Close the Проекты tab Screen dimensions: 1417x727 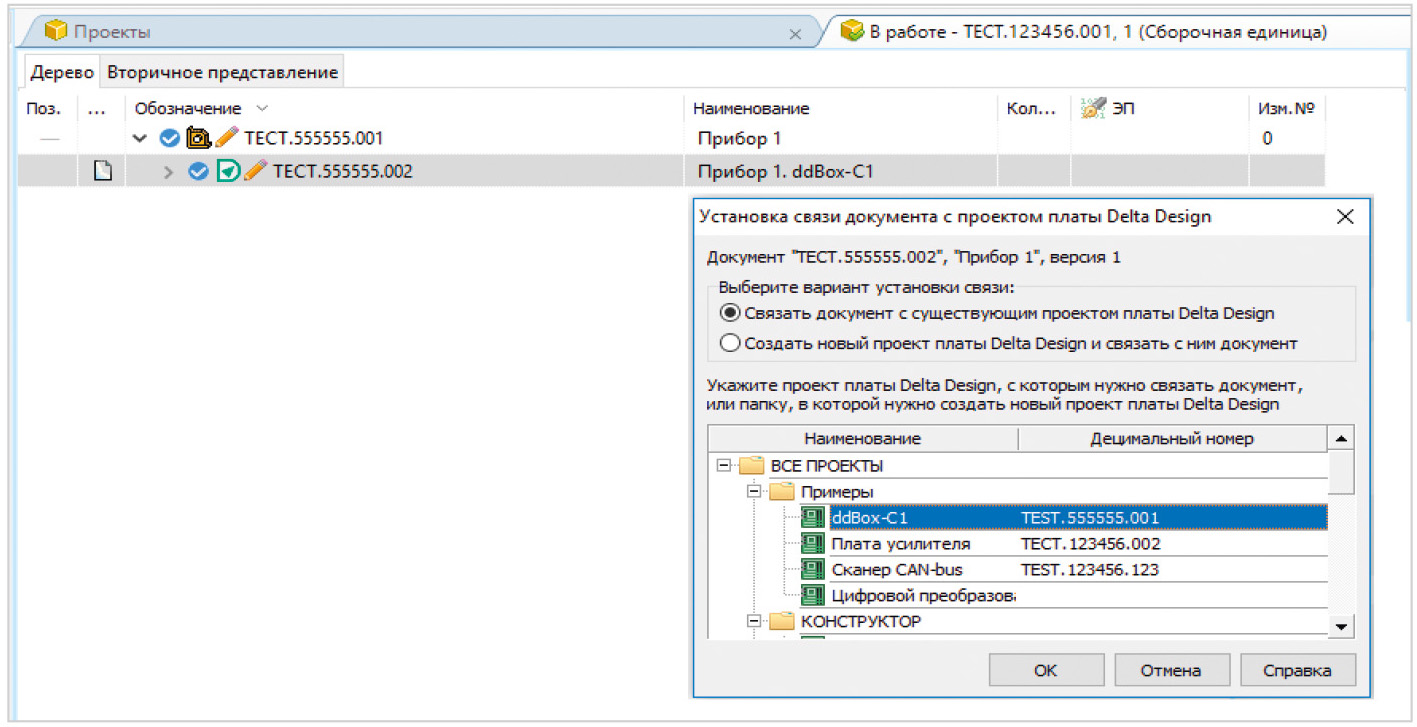795,34
